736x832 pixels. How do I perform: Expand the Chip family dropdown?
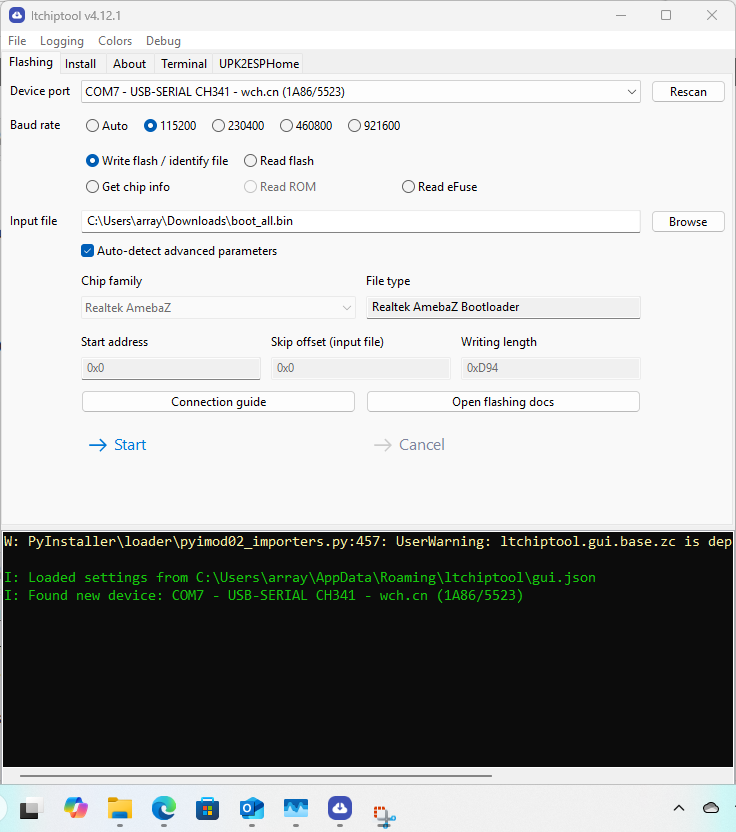(x=218, y=308)
